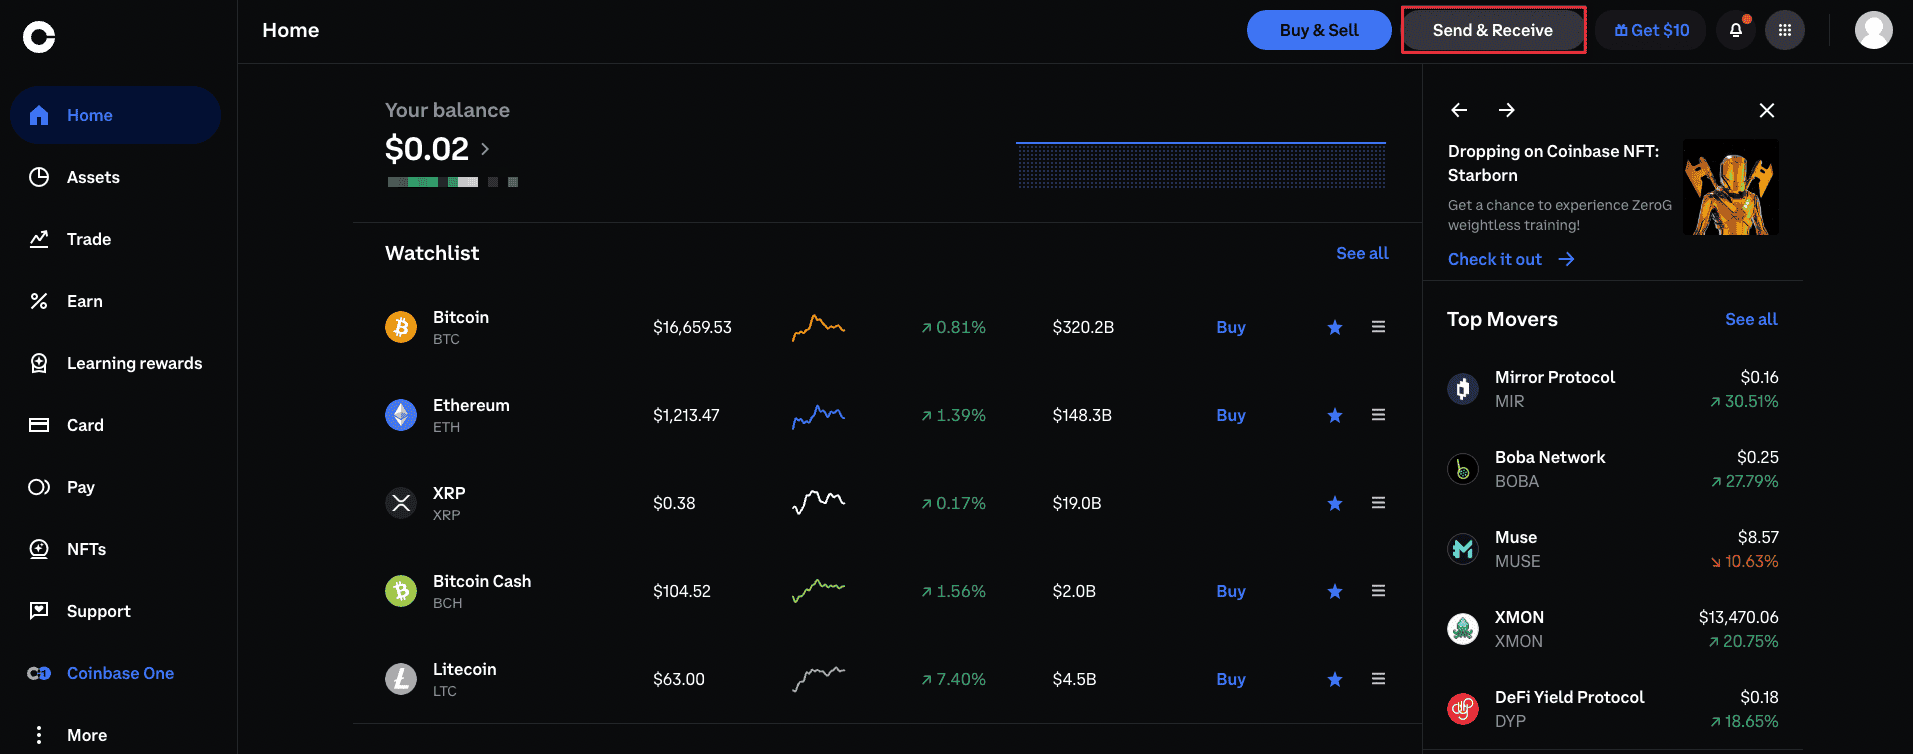Image resolution: width=1913 pixels, height=754 pixels.
Task: Open Support in sidebar
Action: 116,611
